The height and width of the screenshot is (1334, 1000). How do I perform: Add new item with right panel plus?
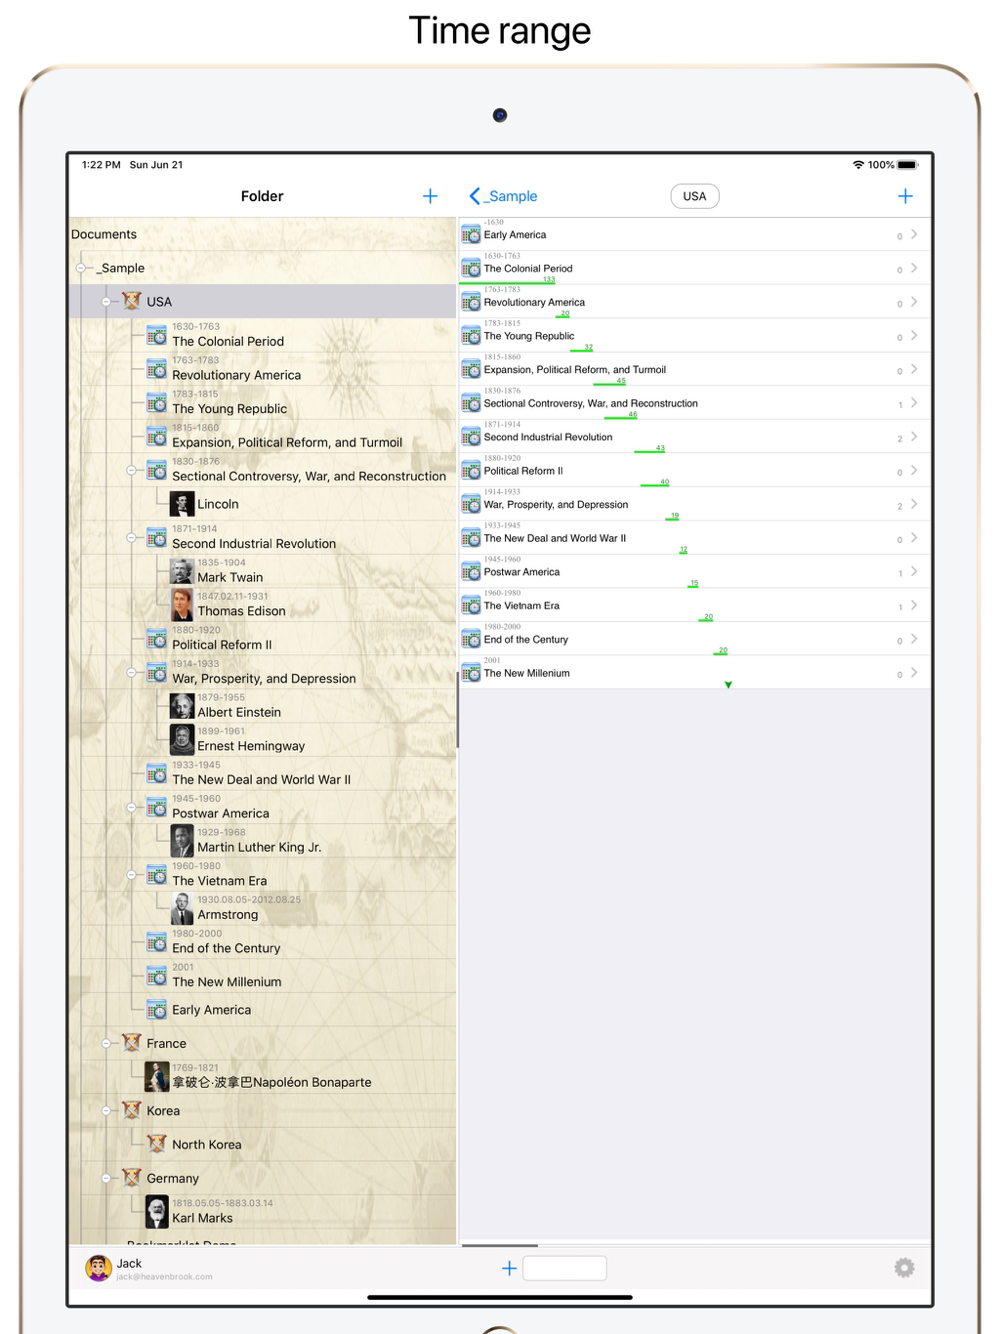[x=905, y=196]
